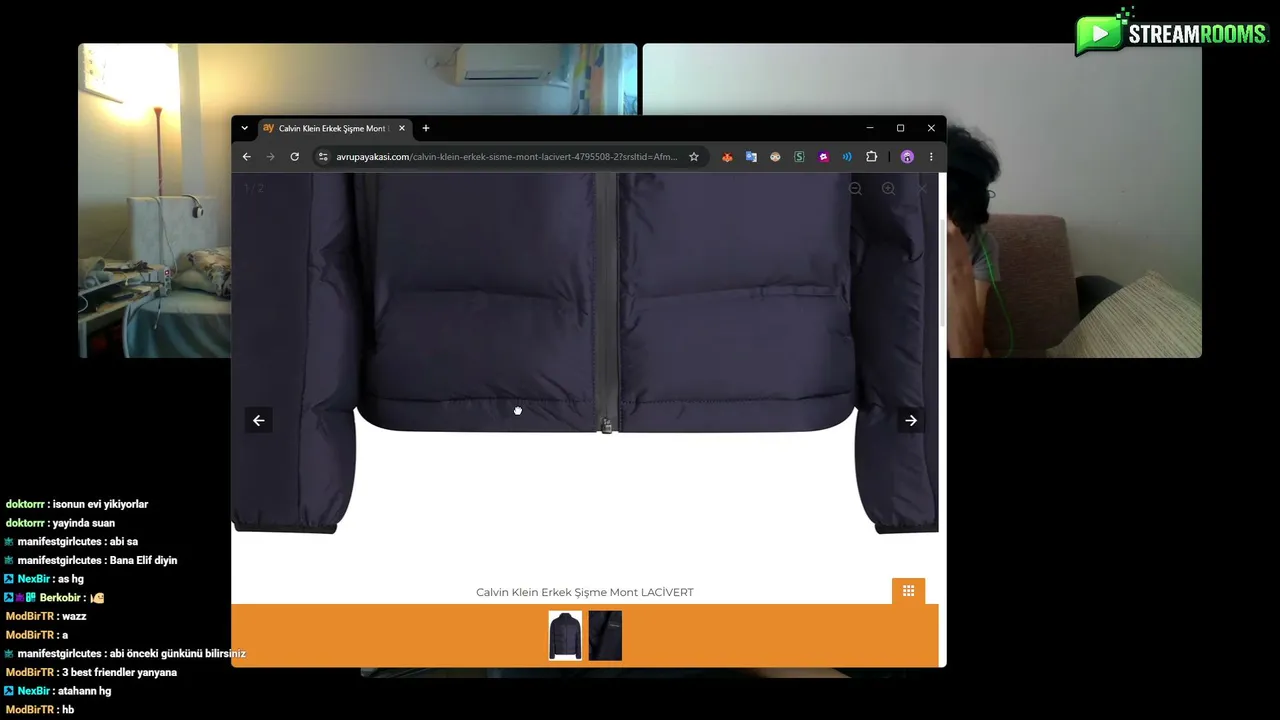Select the jacket close-up thumbnail

pyautogui.click(x=605, y=636)
